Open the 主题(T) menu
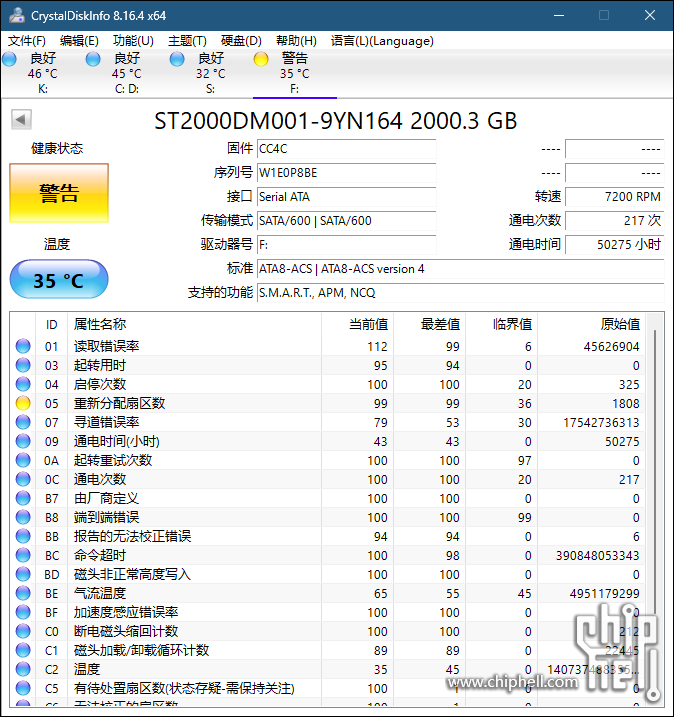The image size is (674, 717). [x=187, y=41]
